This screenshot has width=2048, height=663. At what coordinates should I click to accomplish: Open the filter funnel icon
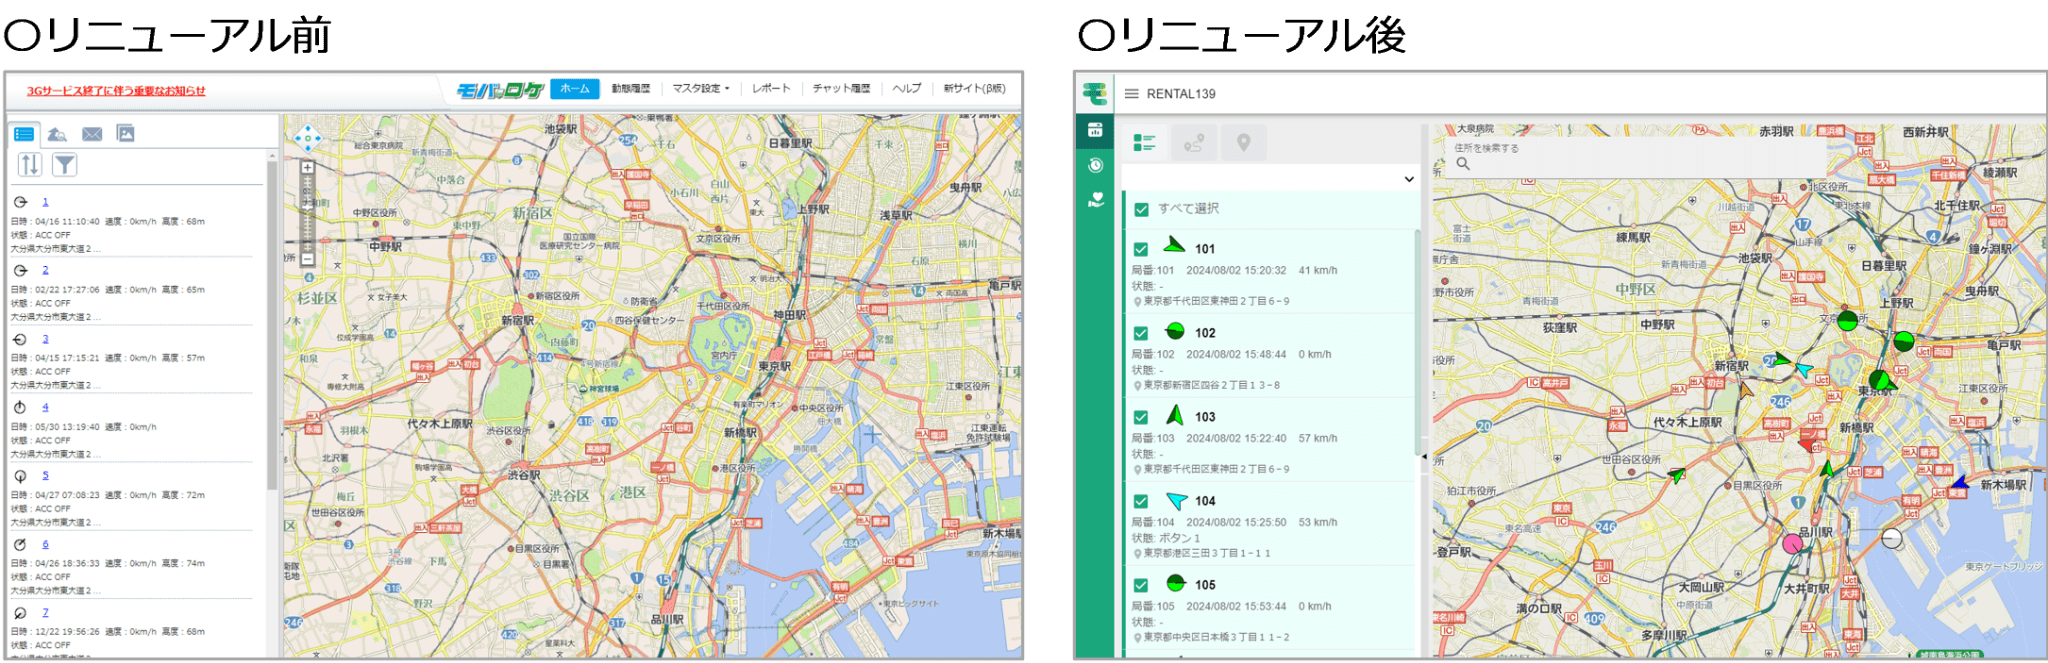point(64,165)
